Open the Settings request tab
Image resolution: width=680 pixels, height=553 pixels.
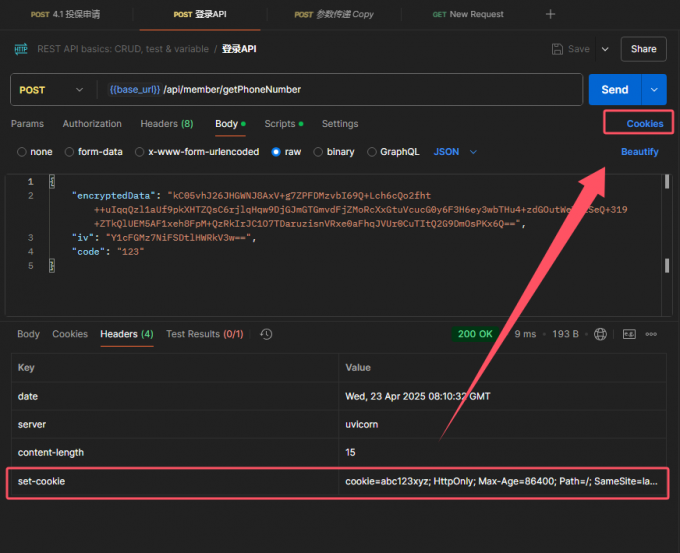340,124
